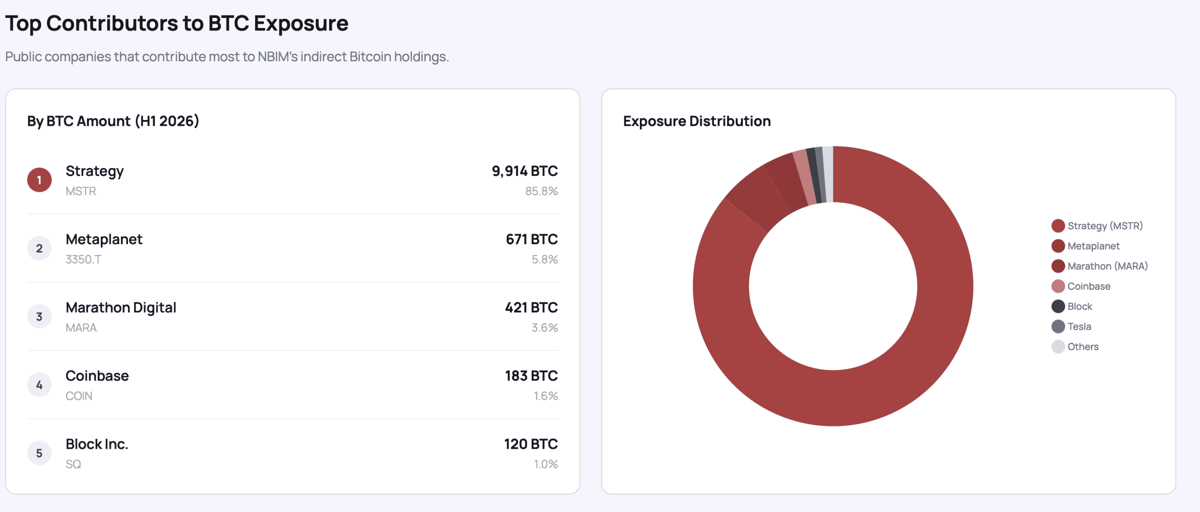This screenshot has width=1200, height=512.
Task: Click the MARA ticker symbol
Action: [x=81, y=328]
